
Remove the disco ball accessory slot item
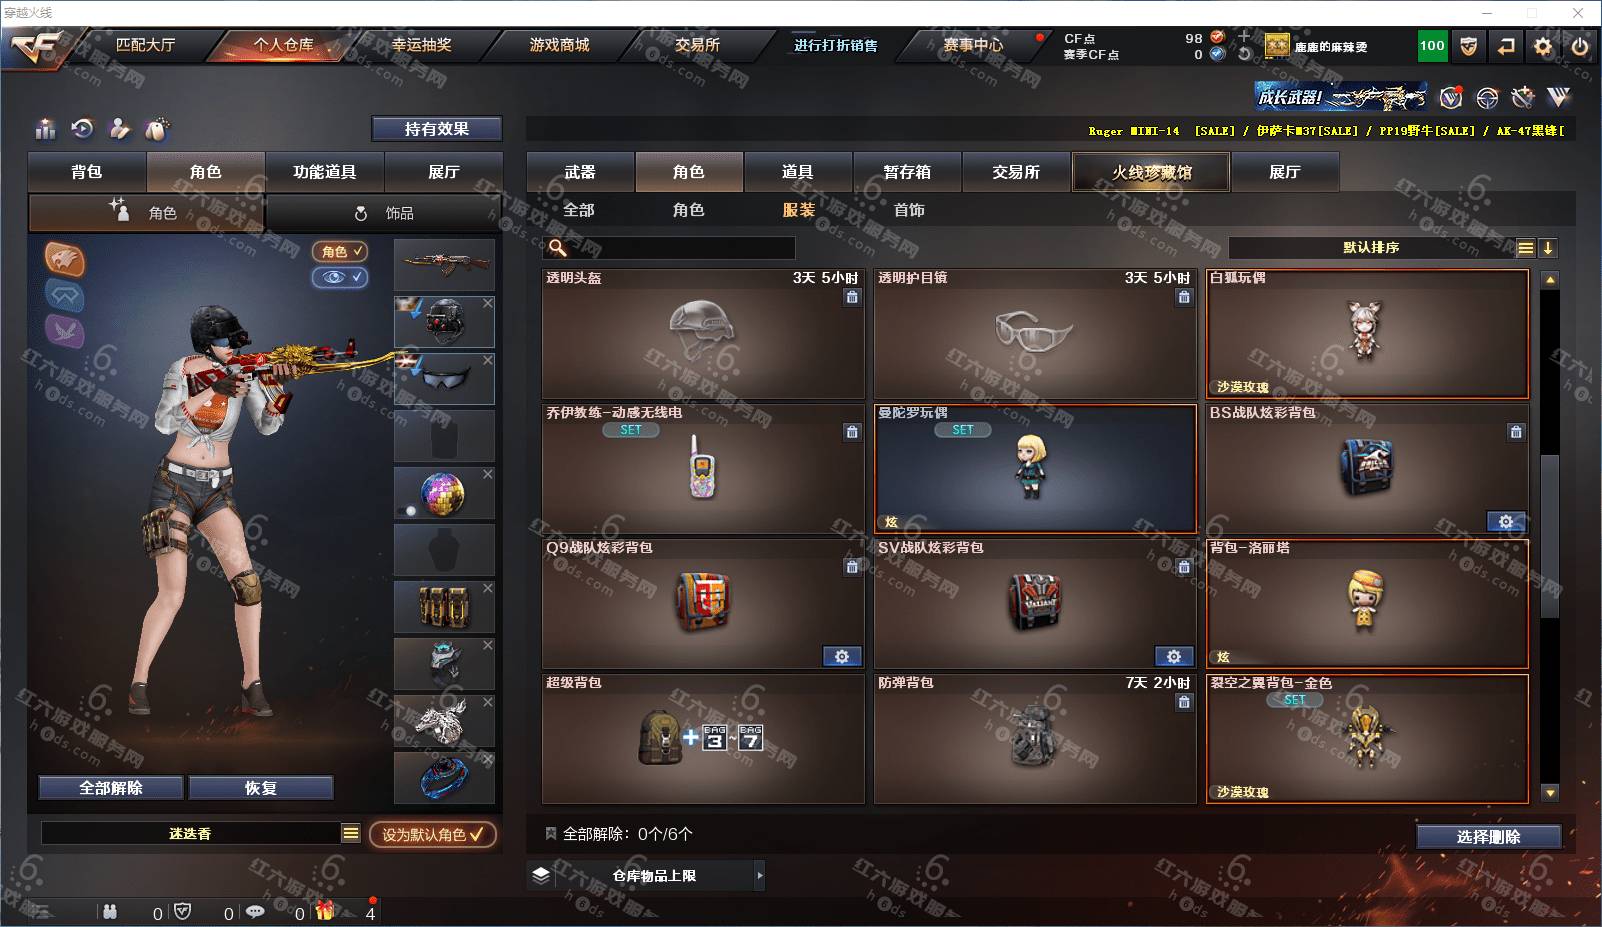[x=488, y=474]
